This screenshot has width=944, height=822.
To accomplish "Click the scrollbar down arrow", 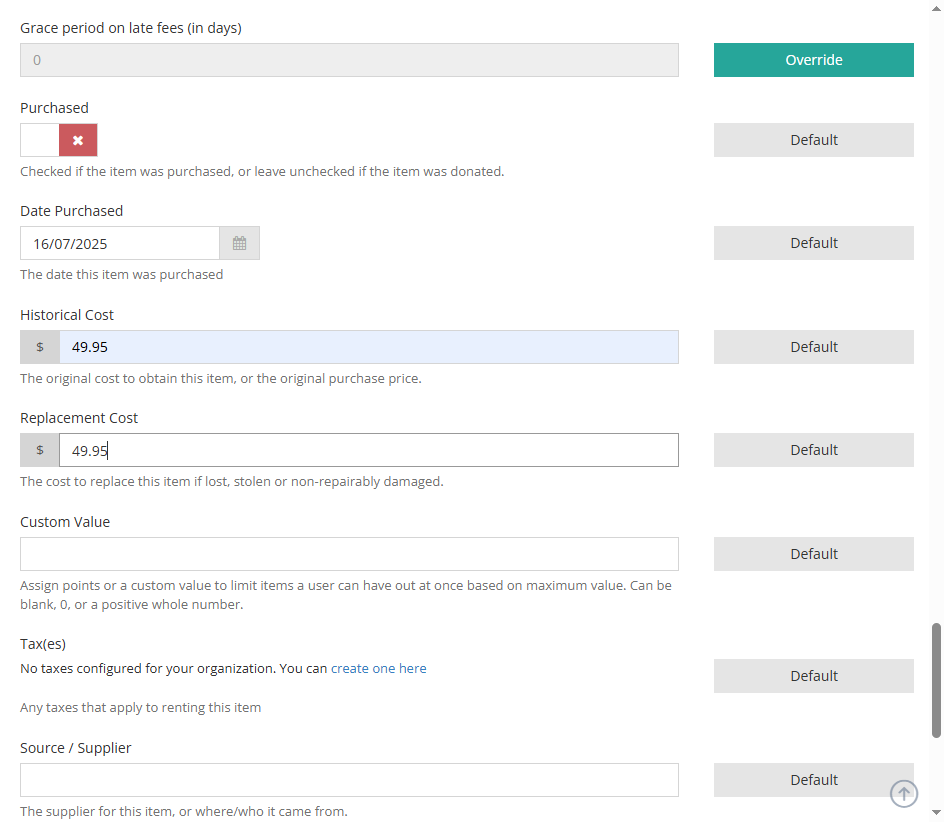I will point(936,814).
